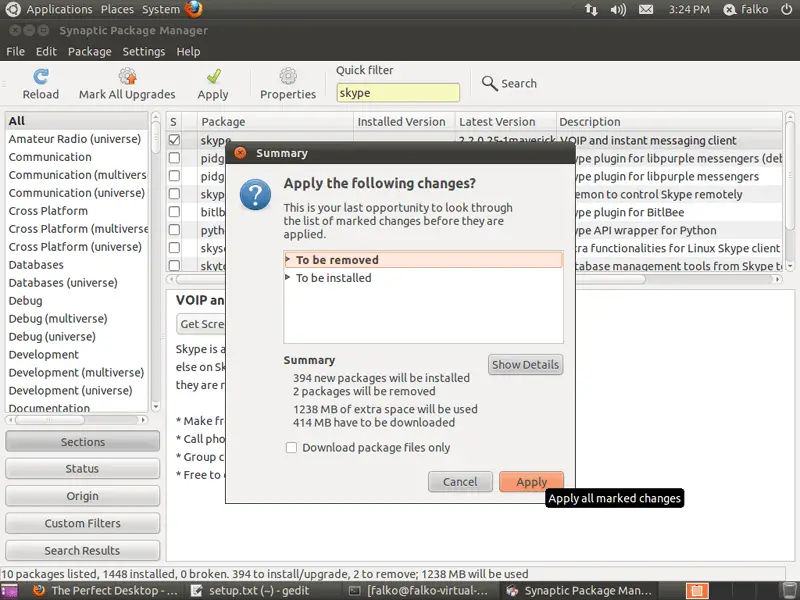Select the Synaptic Package Man... taskbar entry
The image size is (800, 600).
579,591
